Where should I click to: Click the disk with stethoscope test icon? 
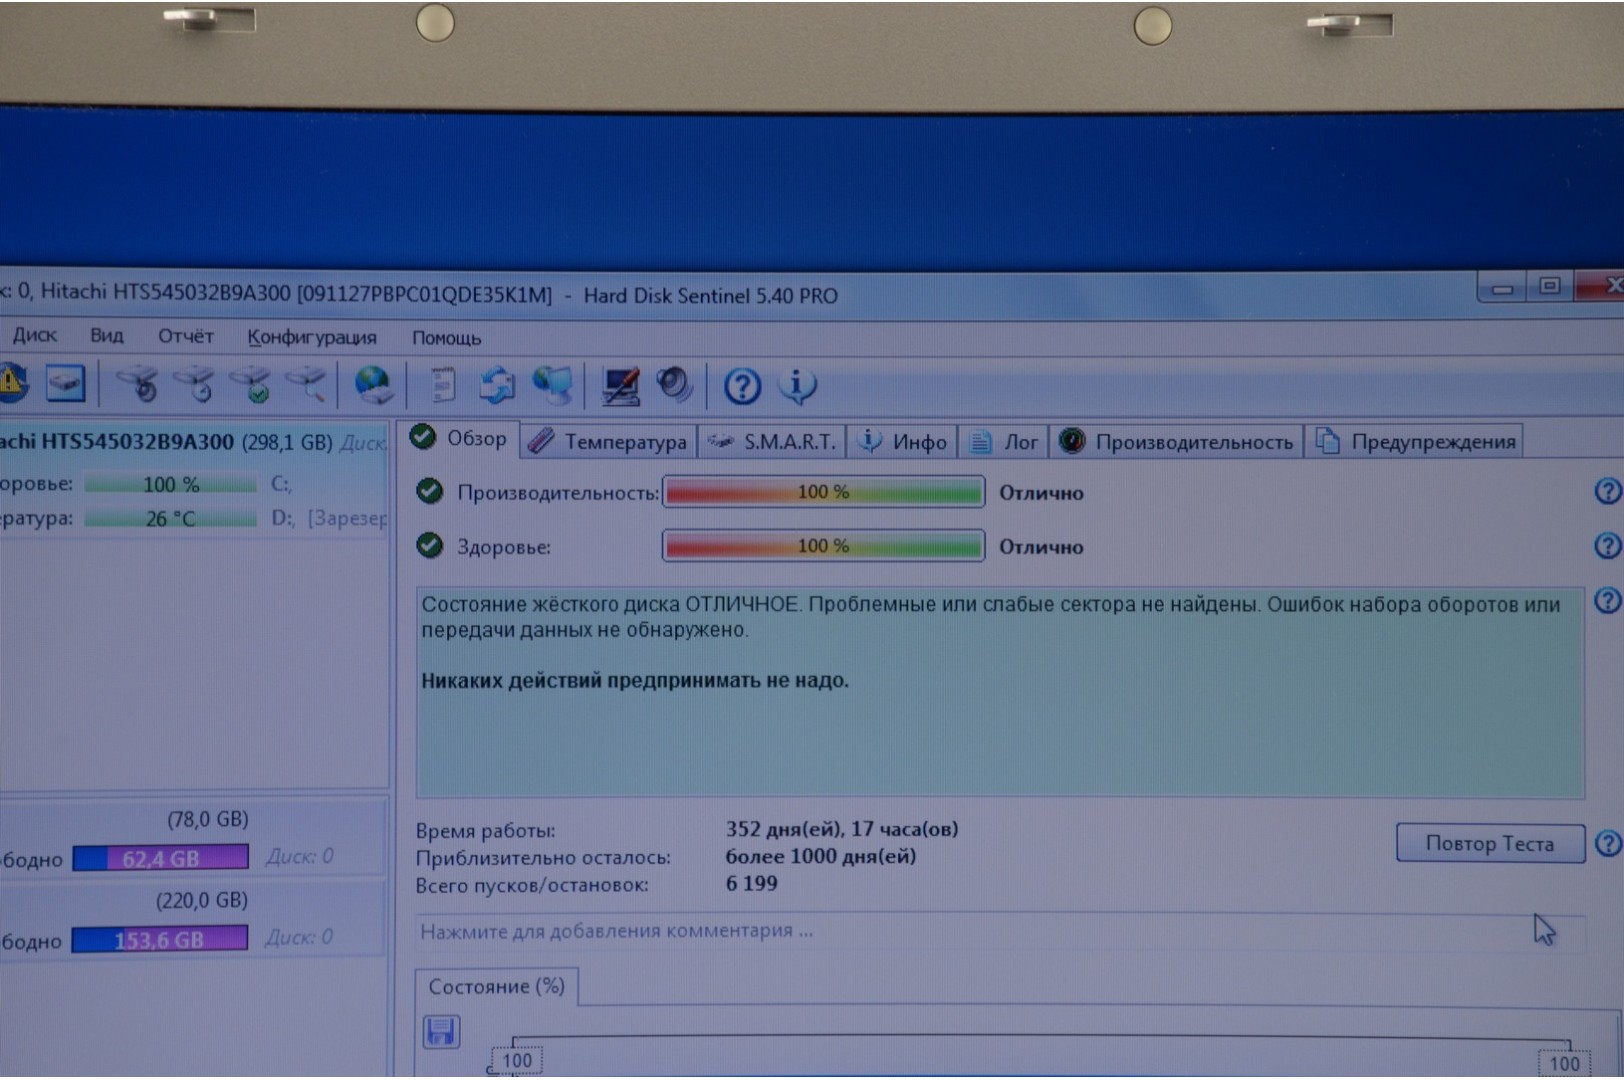(x=137, y=384)
